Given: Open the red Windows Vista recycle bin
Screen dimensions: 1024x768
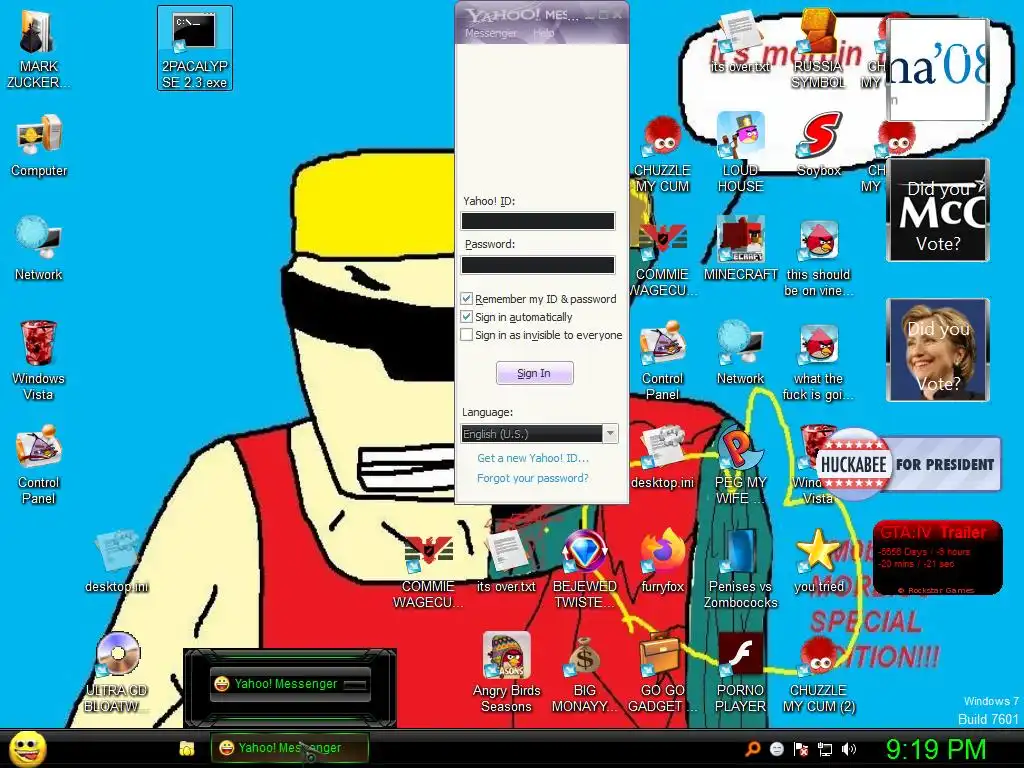Looking at the screenshot, I should [39, 360].
